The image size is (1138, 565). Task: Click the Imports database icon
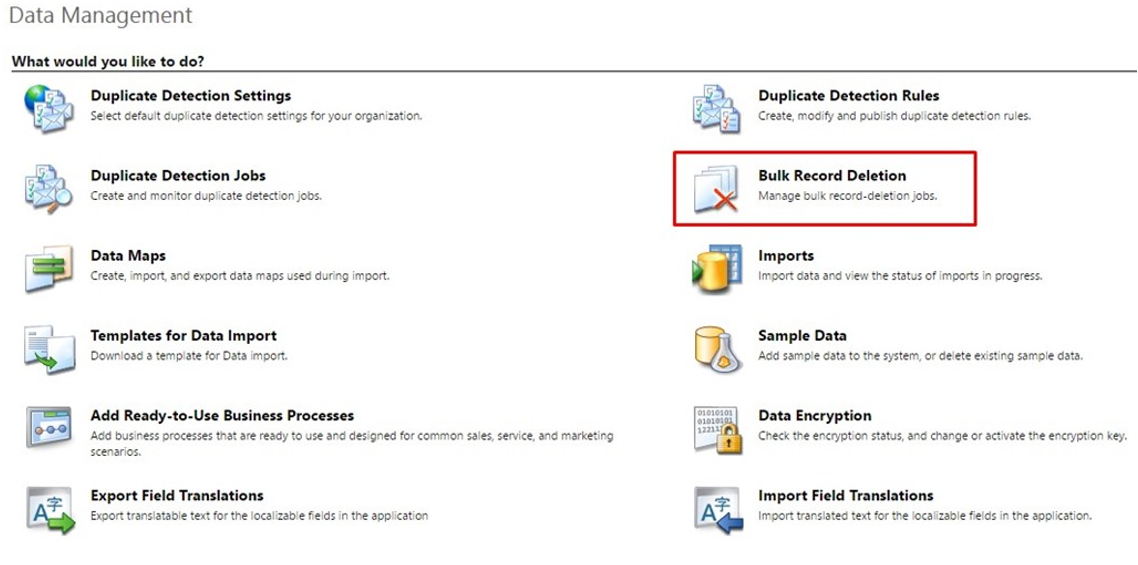pyautogui.click(x=716, y=269)
